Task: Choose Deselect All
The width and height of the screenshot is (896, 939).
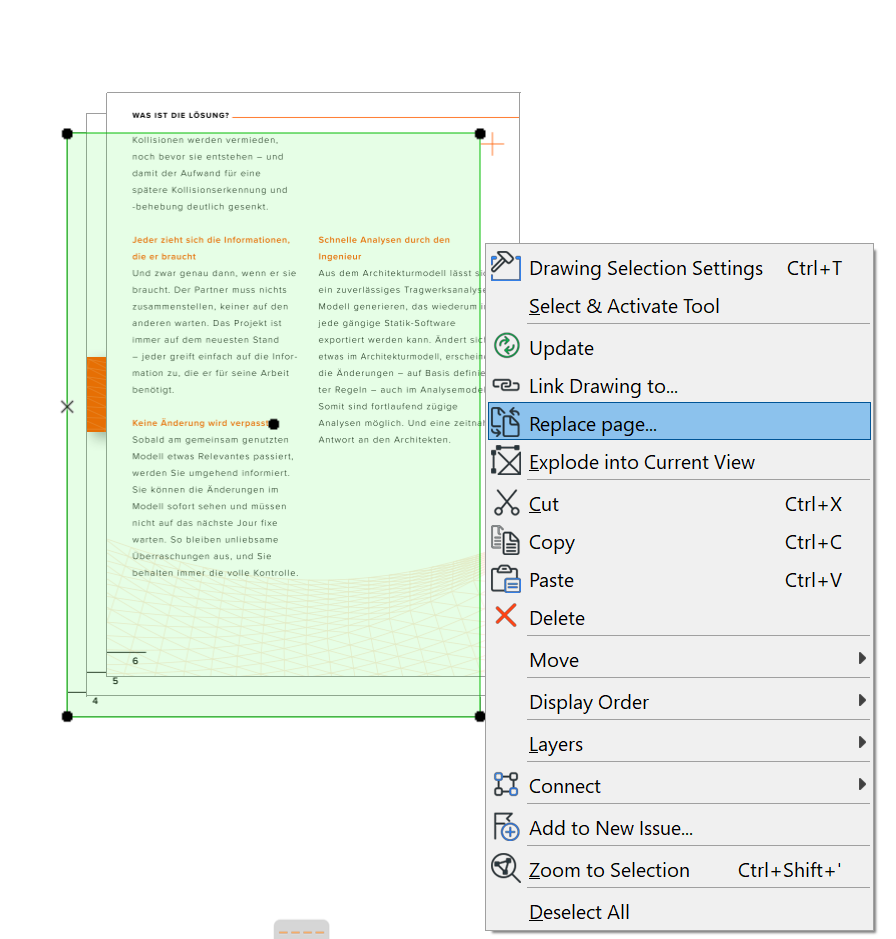Action: 679,911
